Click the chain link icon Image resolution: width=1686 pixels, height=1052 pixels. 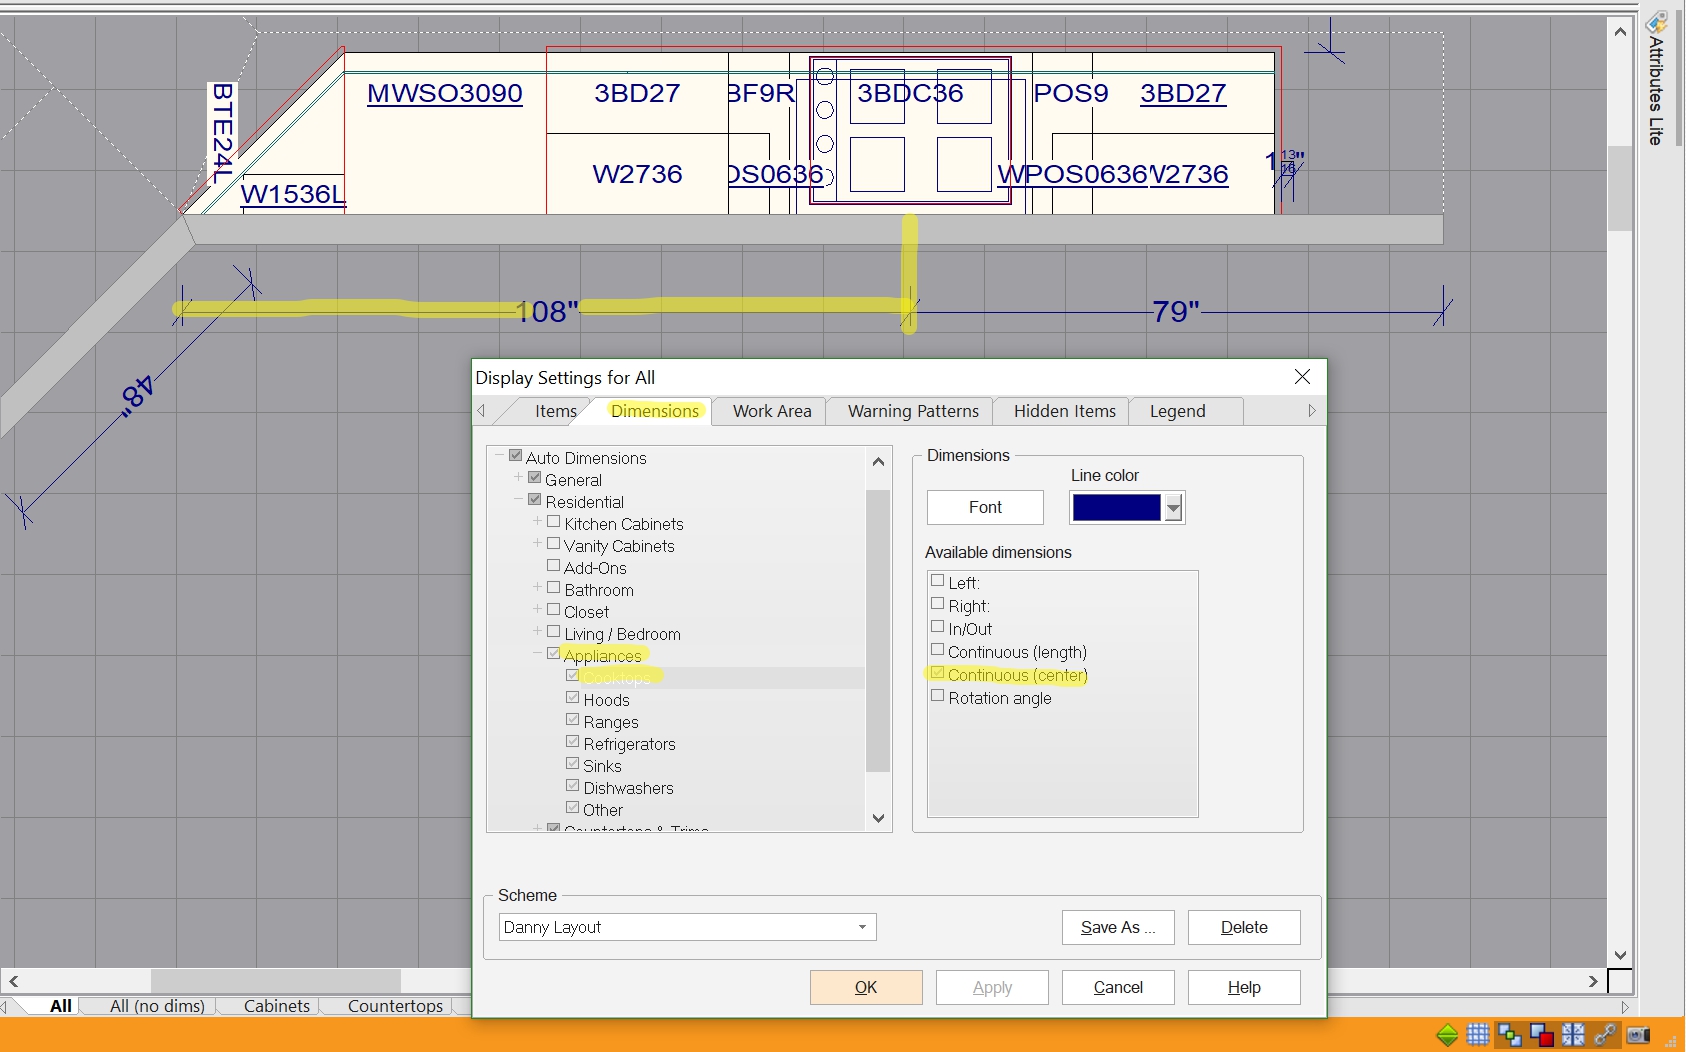[1605, 1035]
